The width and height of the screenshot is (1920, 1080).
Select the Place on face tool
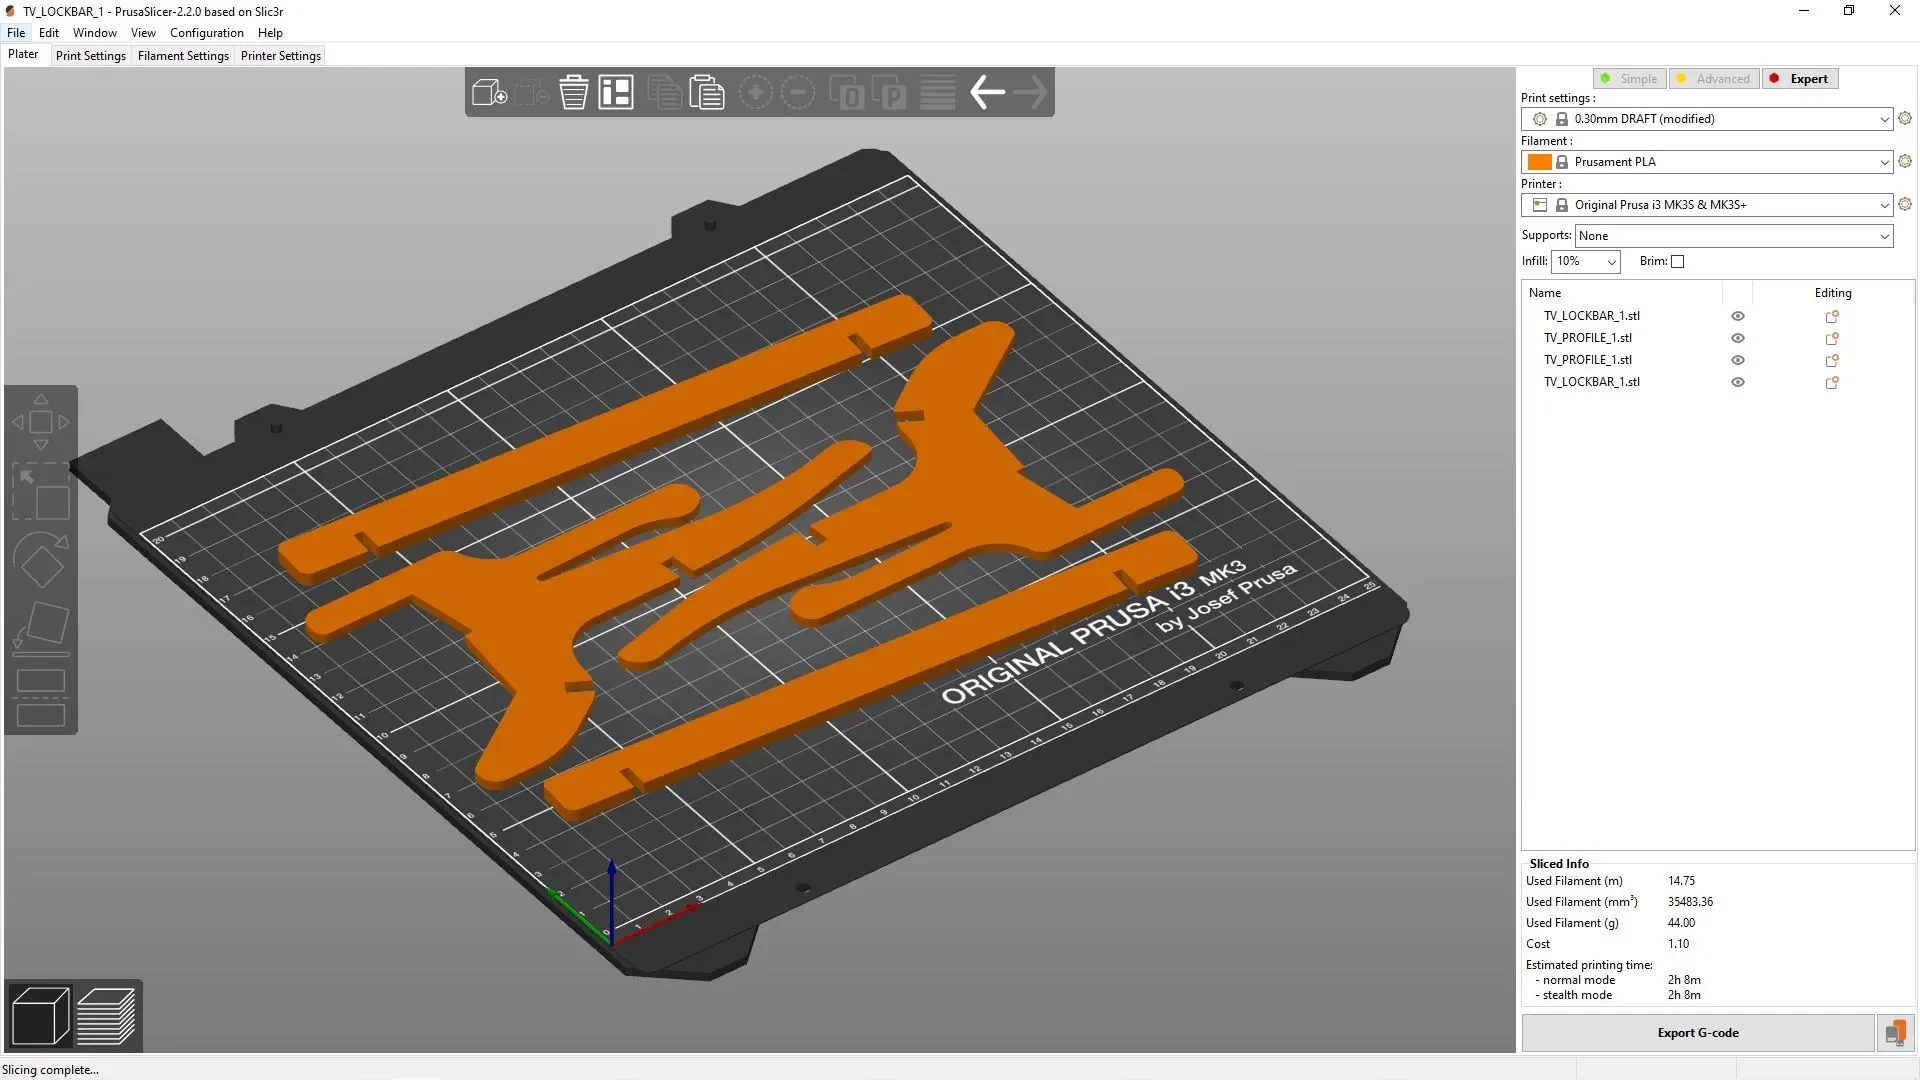(41, 628)
